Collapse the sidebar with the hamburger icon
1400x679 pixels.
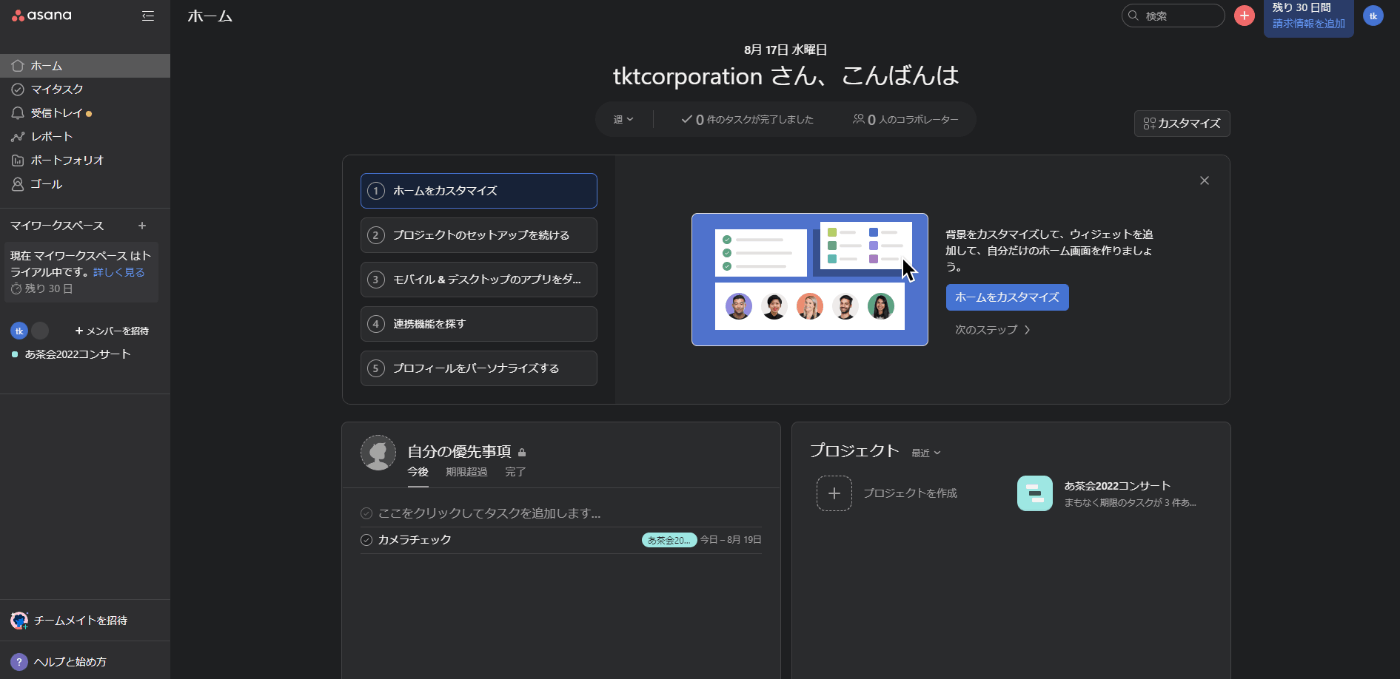(148, 16)
